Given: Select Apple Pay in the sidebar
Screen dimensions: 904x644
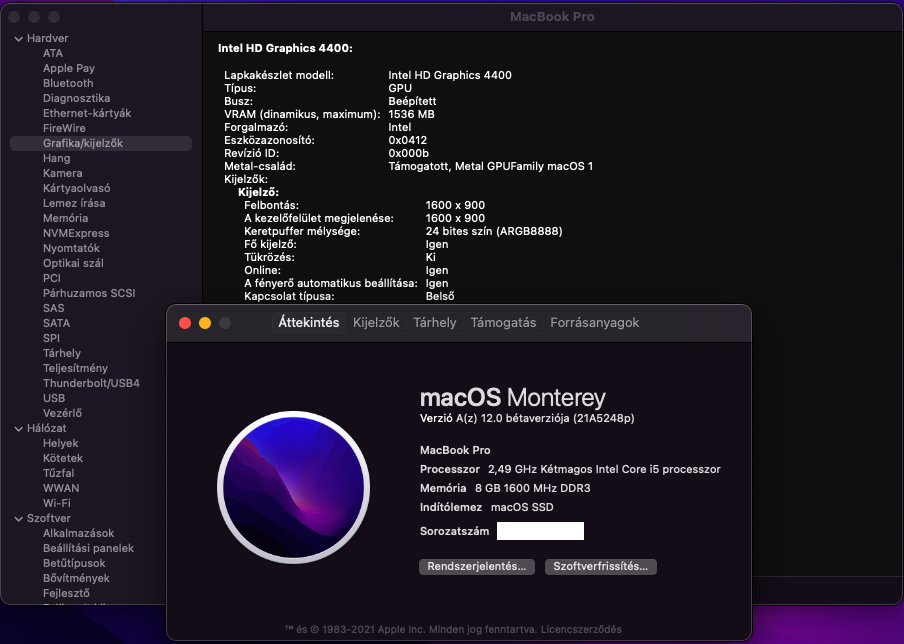Looking at the screenshot, I should pyautogui.click(x=69, y=68).
